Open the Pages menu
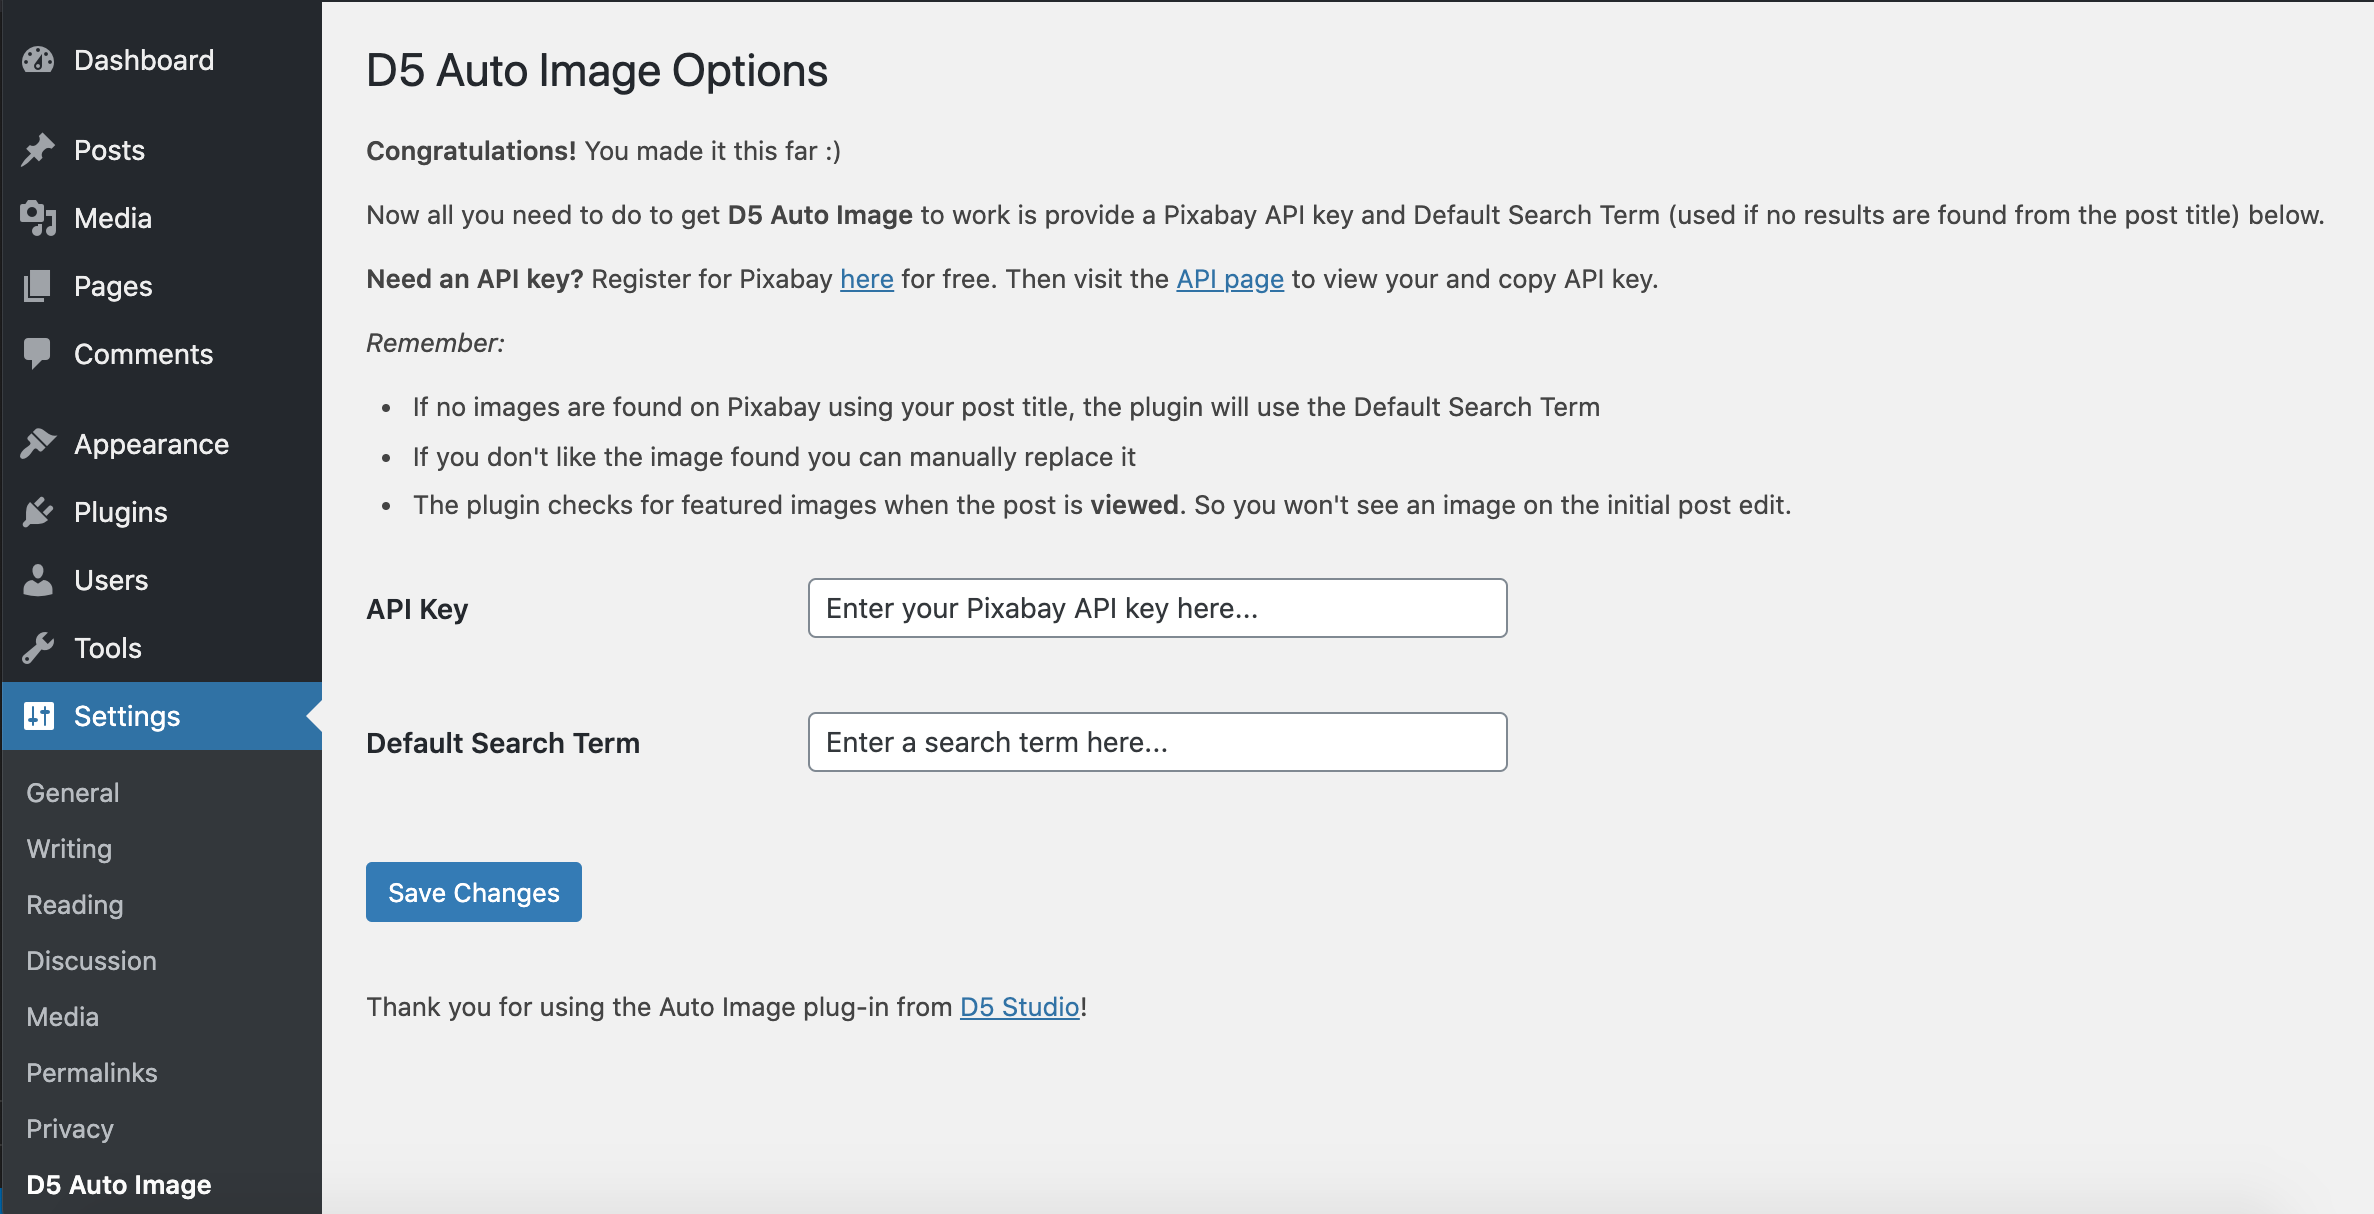The image size is (2374, 1214). tap(113, 286)
